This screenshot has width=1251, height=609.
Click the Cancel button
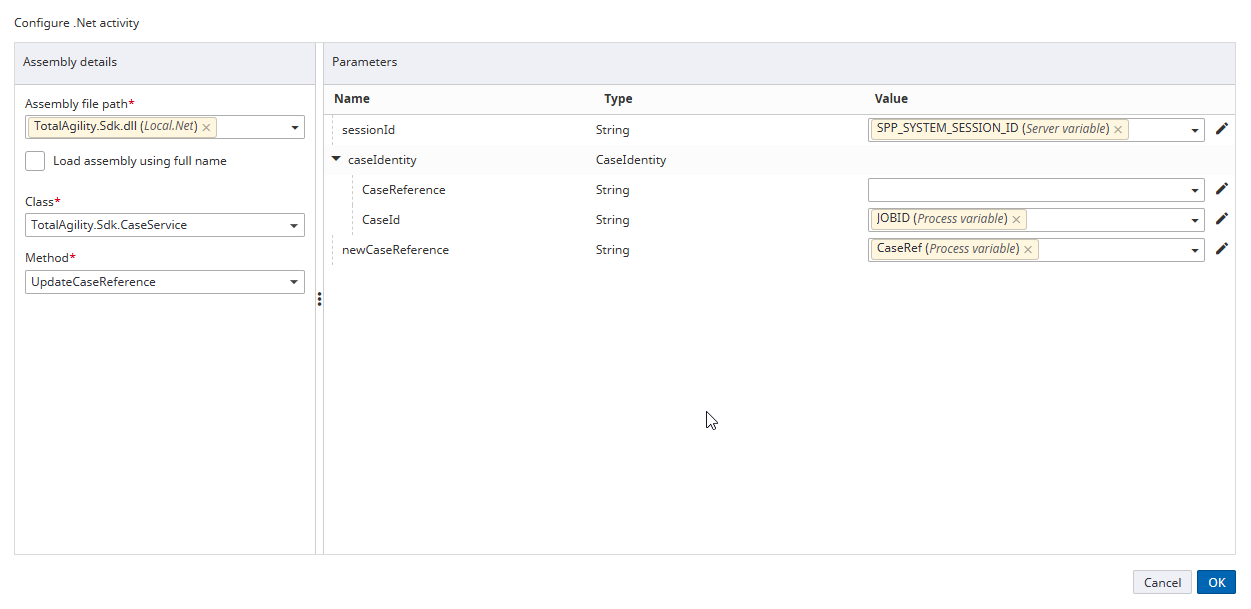[x=1162, y=581]
